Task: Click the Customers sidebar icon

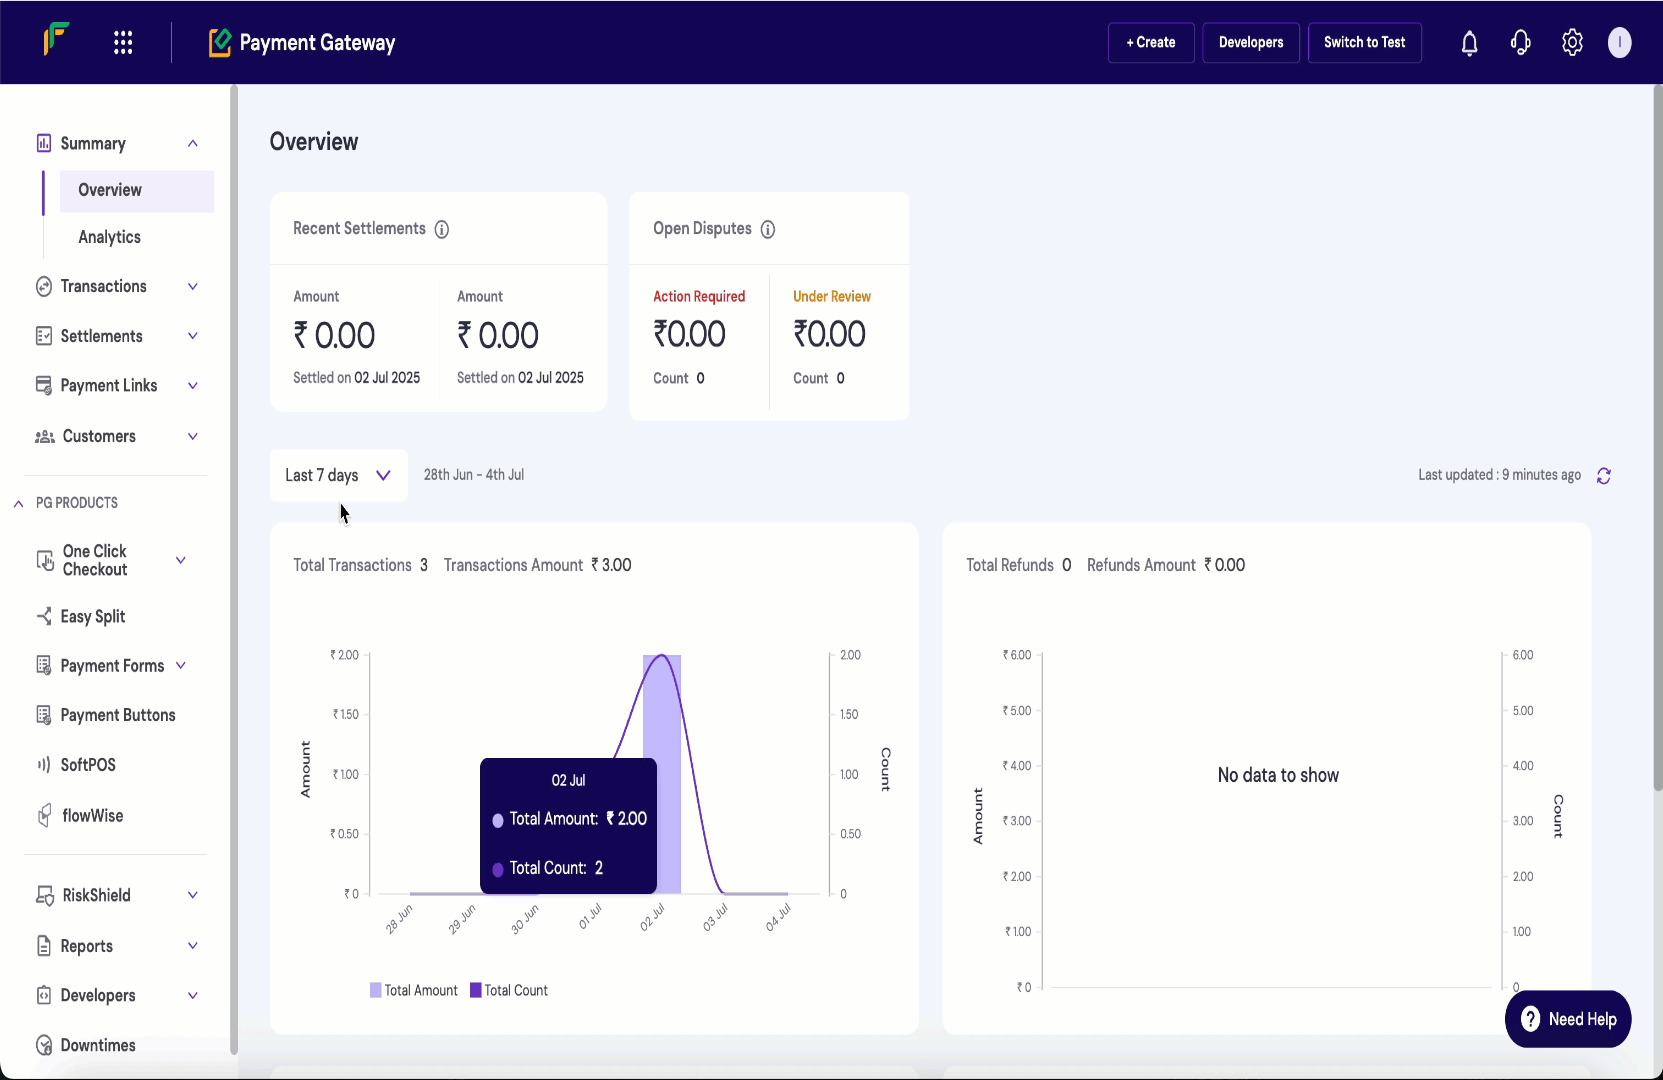Action: pyautogui.click(x=44, y=436)
